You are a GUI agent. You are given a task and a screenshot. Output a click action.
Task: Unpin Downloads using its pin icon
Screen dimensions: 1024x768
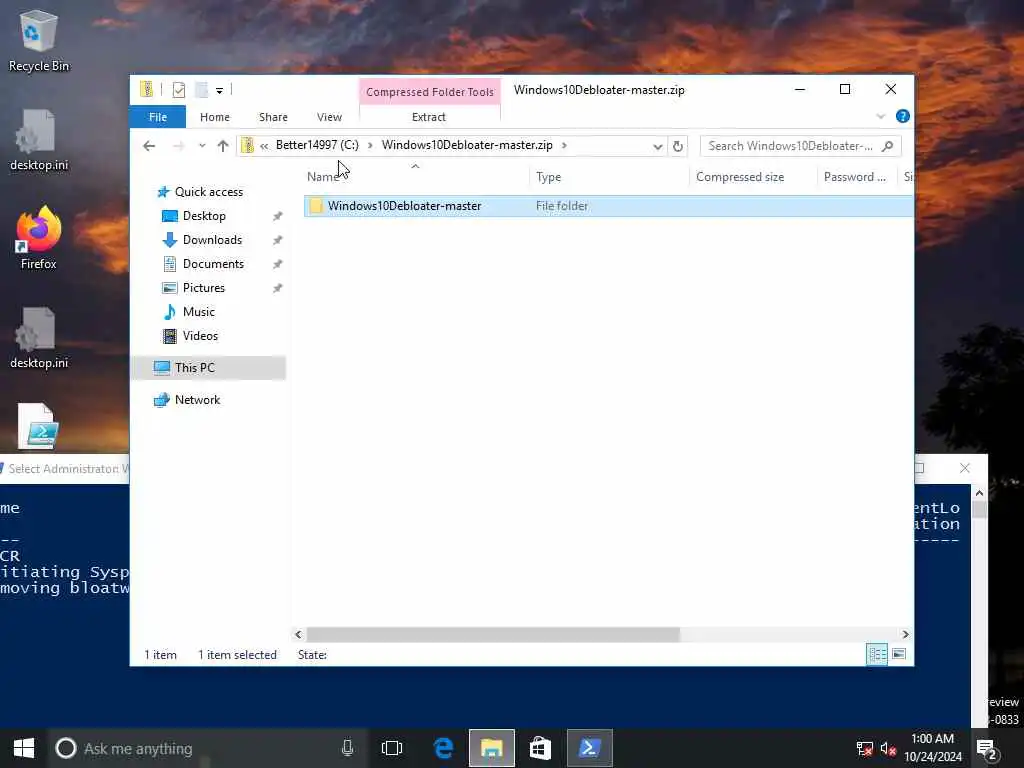[x=278, y=240]
